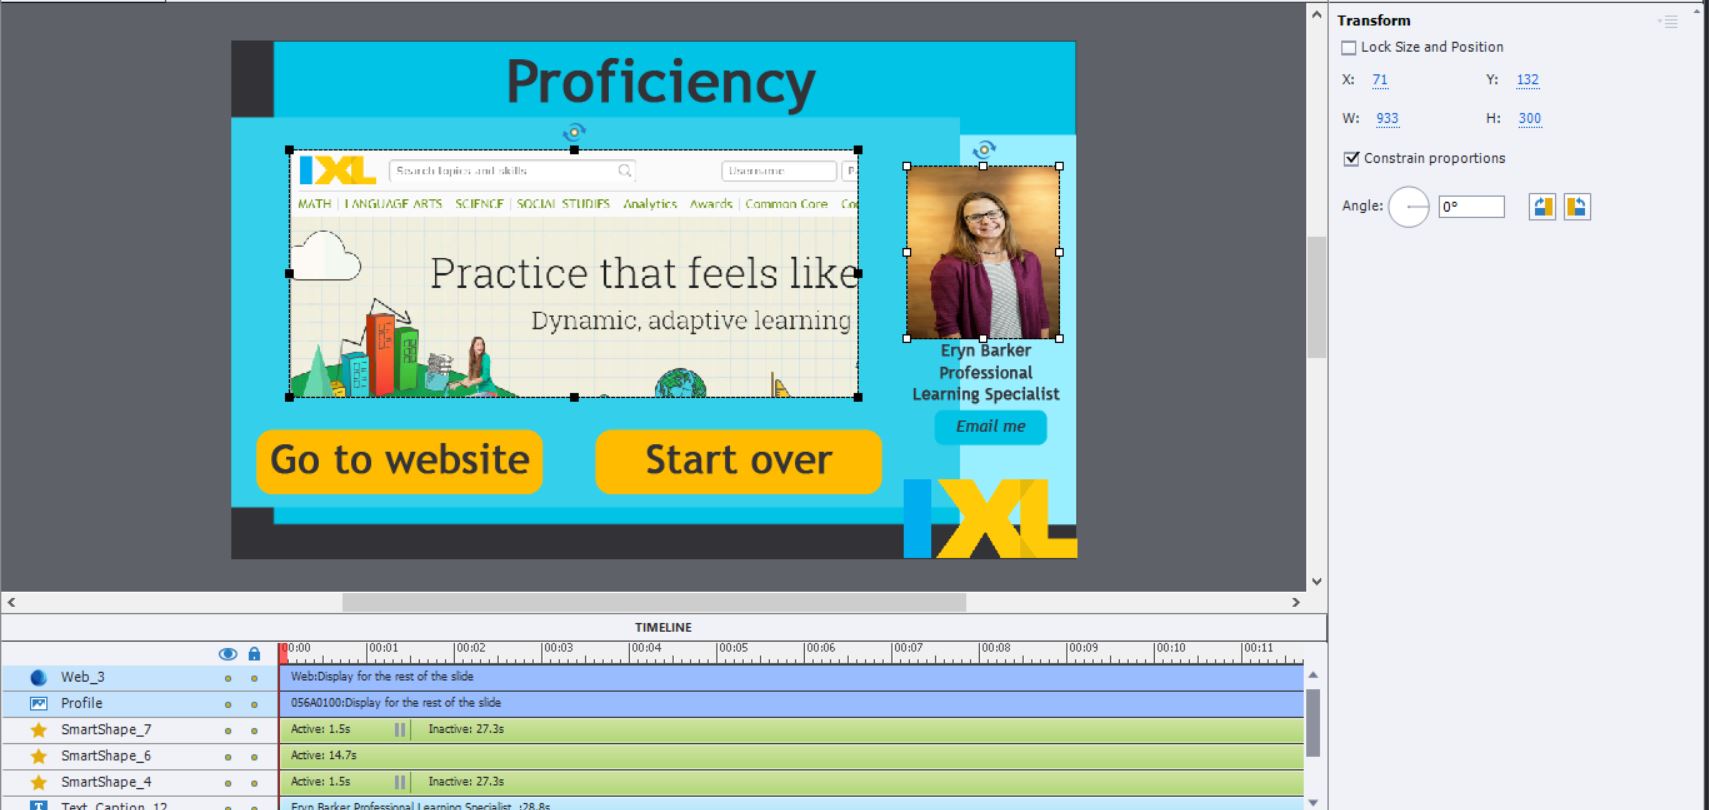Click the SmartShape_4 star icon

39,782
